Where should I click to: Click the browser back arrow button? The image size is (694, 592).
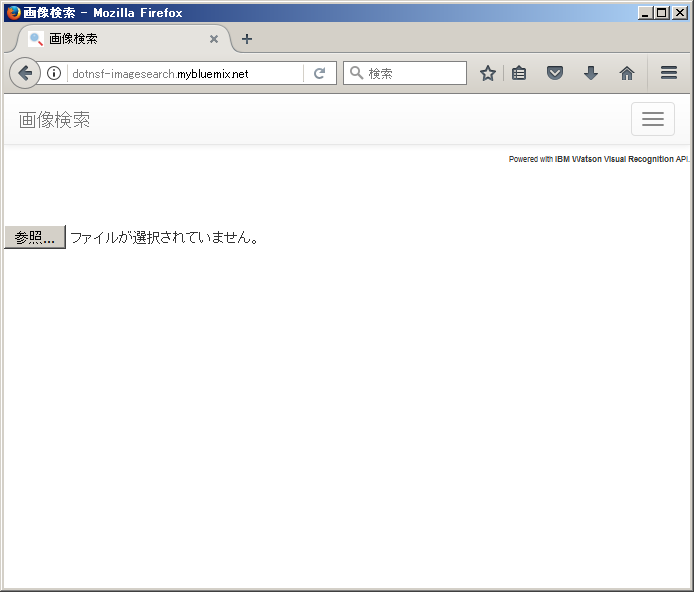pyautogui.click(x=25, y=73)
